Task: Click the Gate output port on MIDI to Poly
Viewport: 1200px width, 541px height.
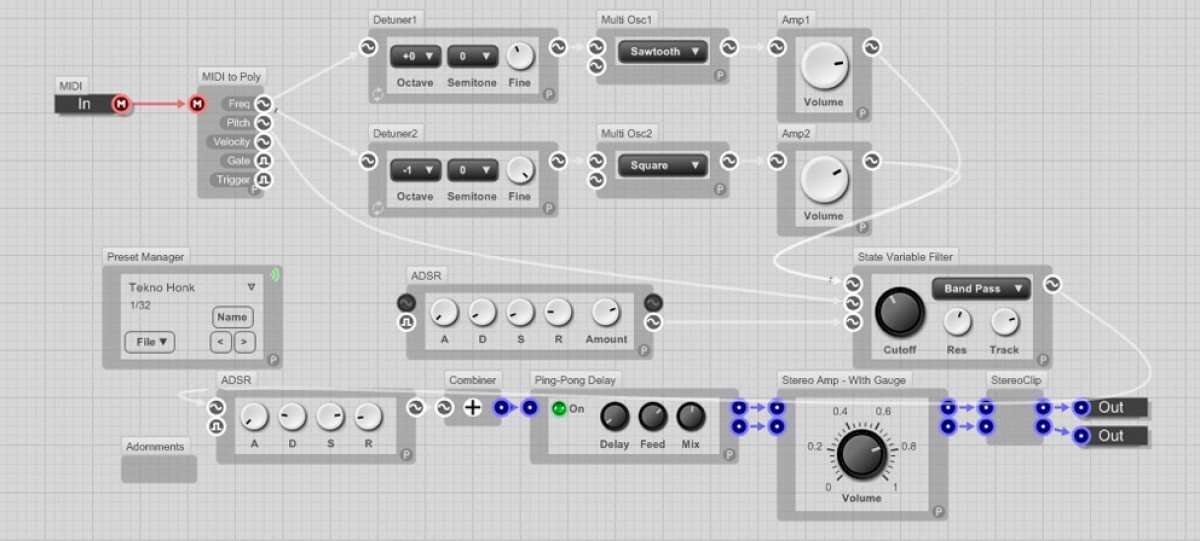Action: click(263, 161)
